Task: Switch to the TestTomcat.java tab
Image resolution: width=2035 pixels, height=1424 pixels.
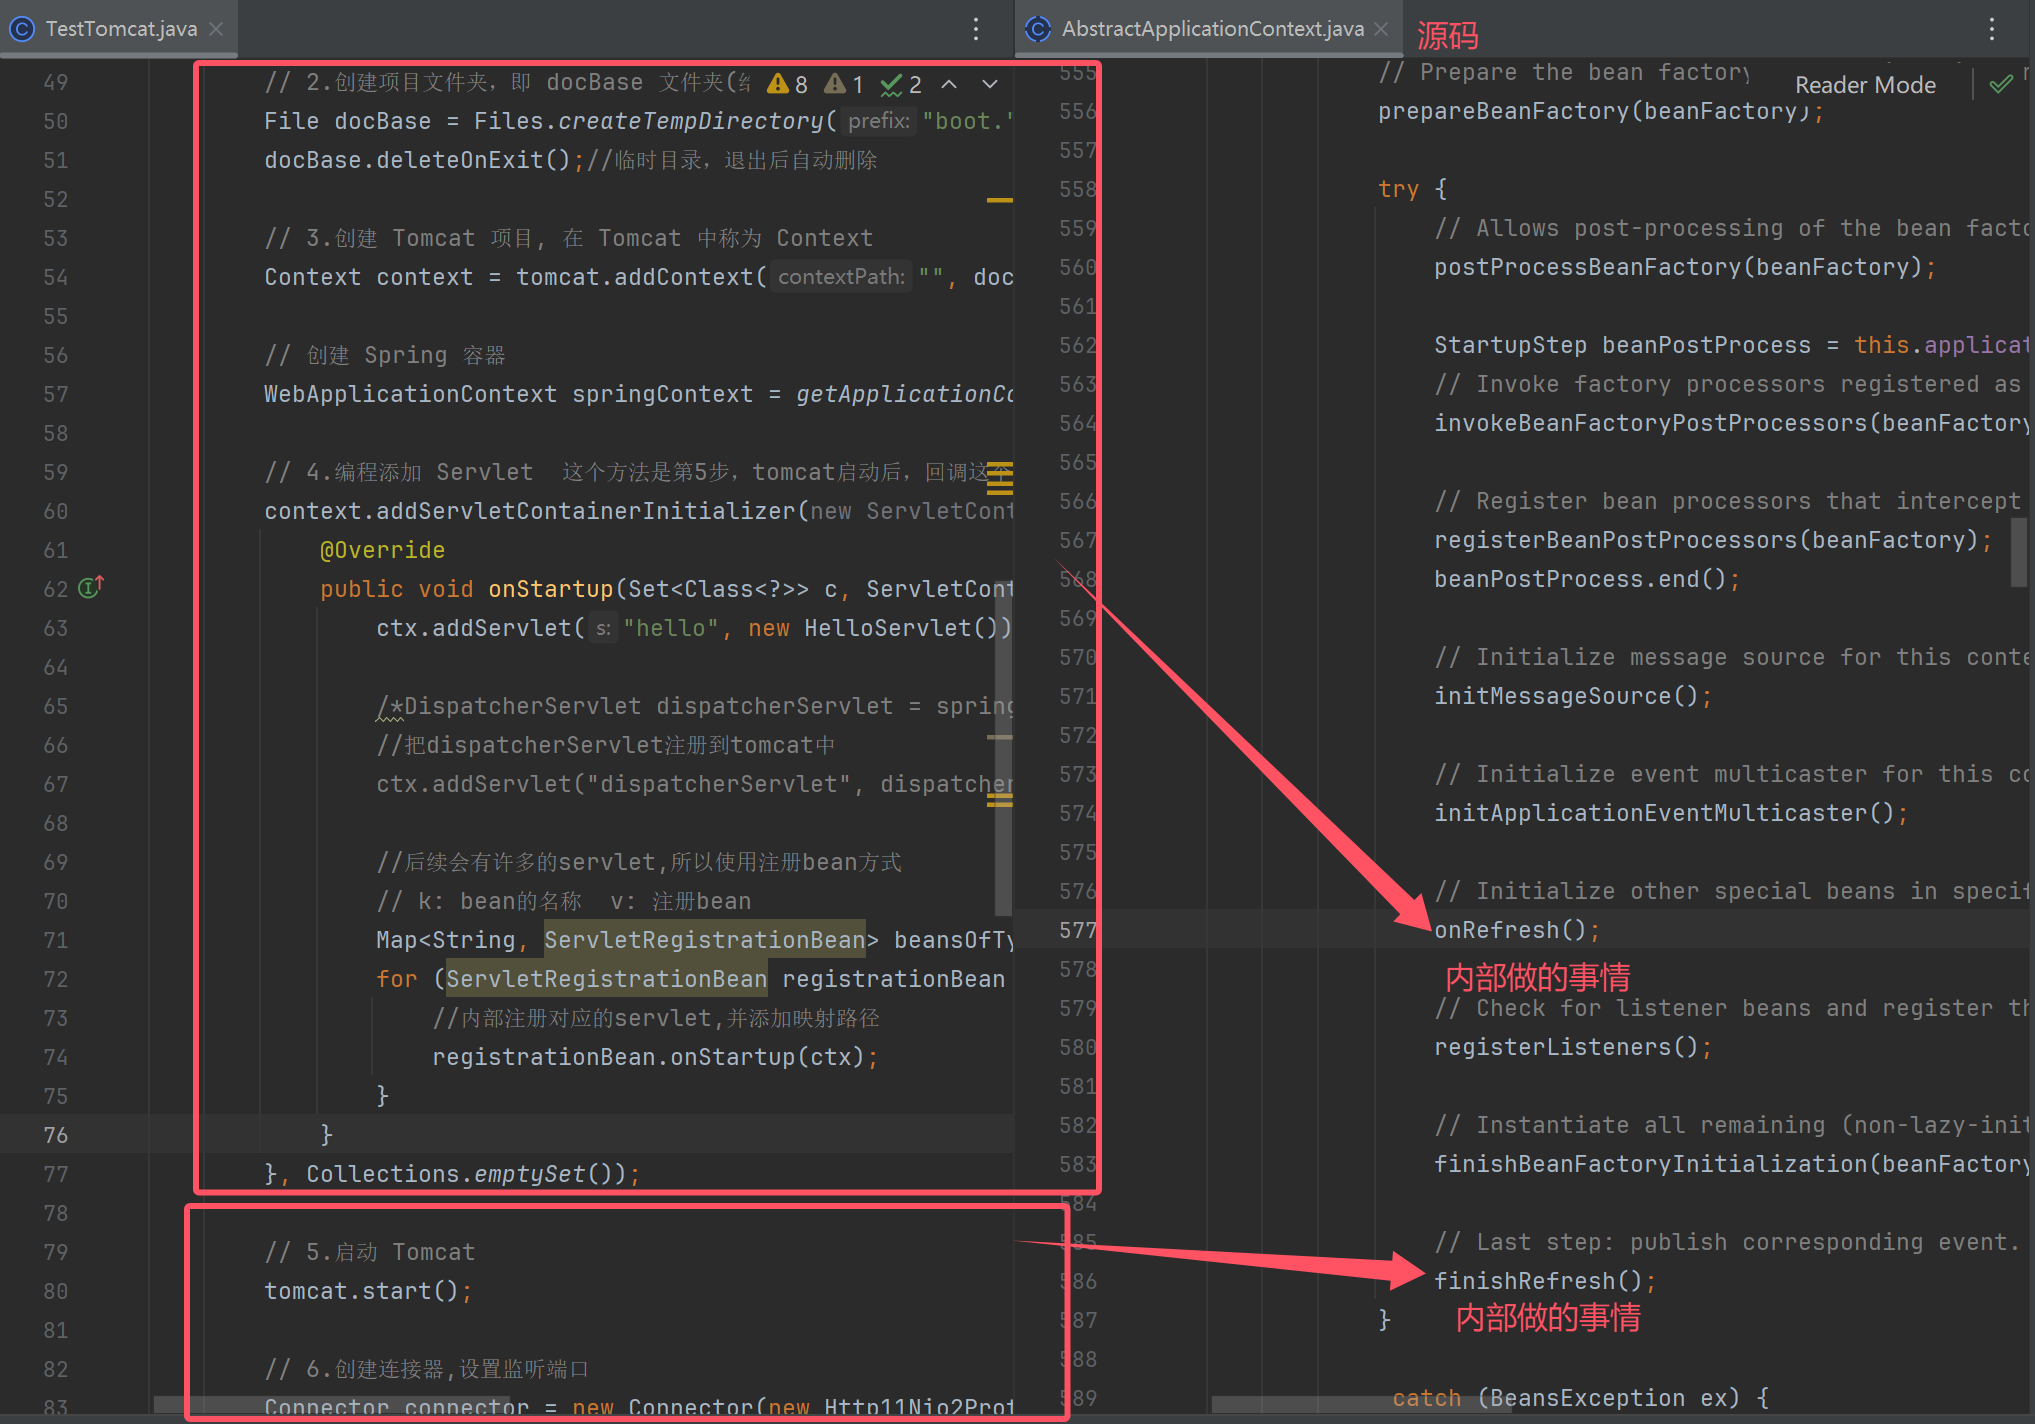Action: (x=120, y=29)
